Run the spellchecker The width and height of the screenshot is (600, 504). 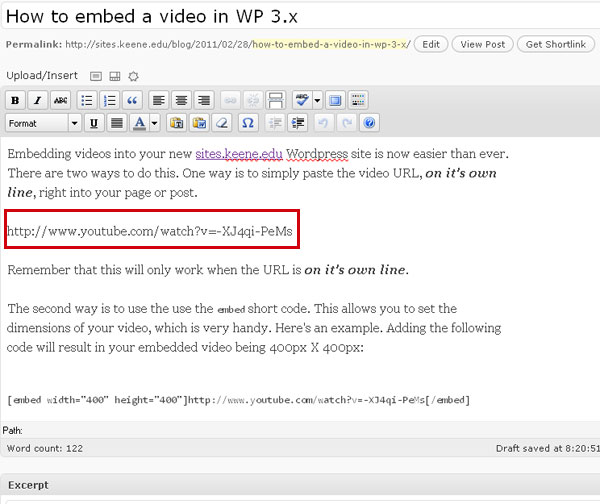tap(302, 100)
